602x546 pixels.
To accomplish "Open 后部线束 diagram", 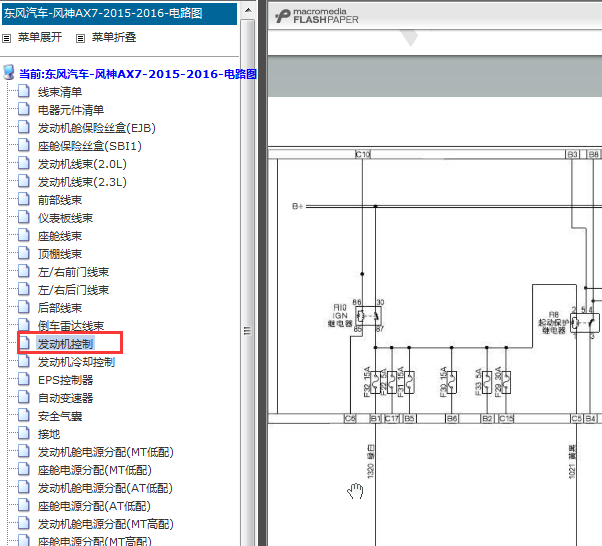I will tap(60, 308).
